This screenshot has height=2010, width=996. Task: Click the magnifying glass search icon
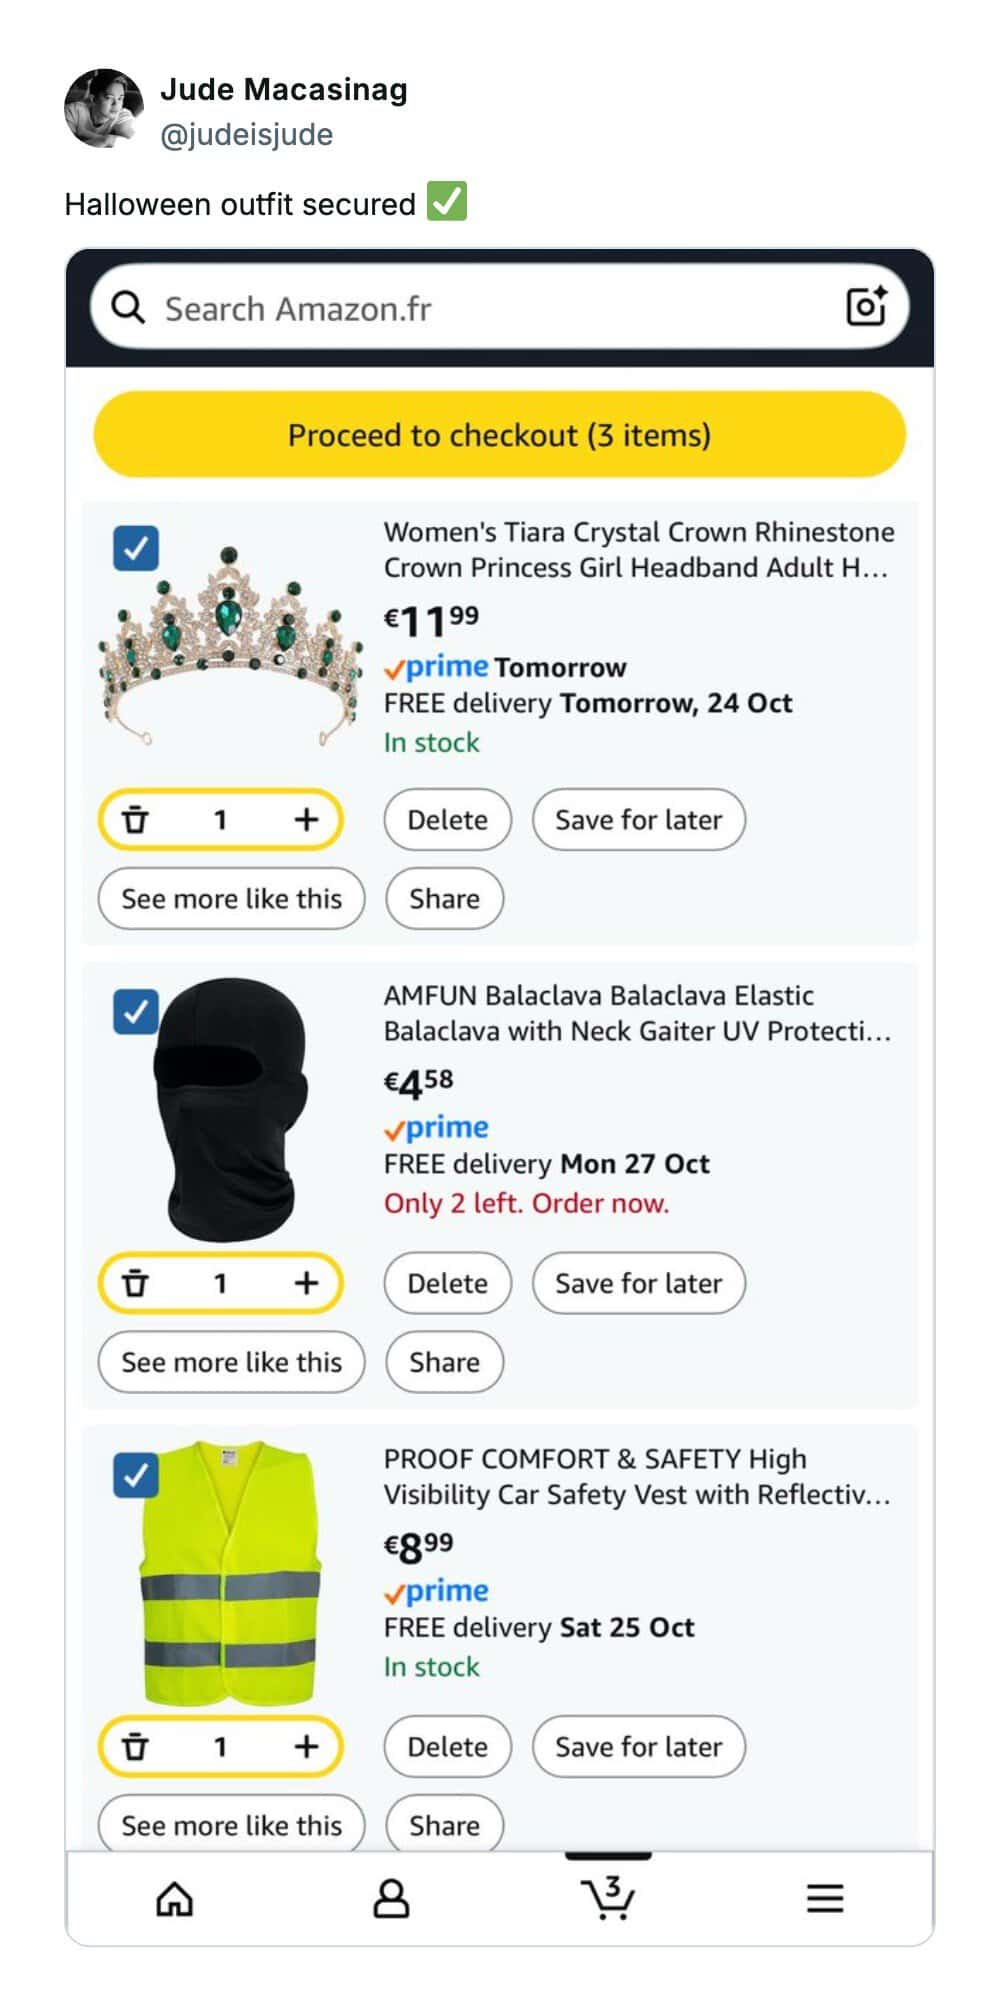(128, 307)
